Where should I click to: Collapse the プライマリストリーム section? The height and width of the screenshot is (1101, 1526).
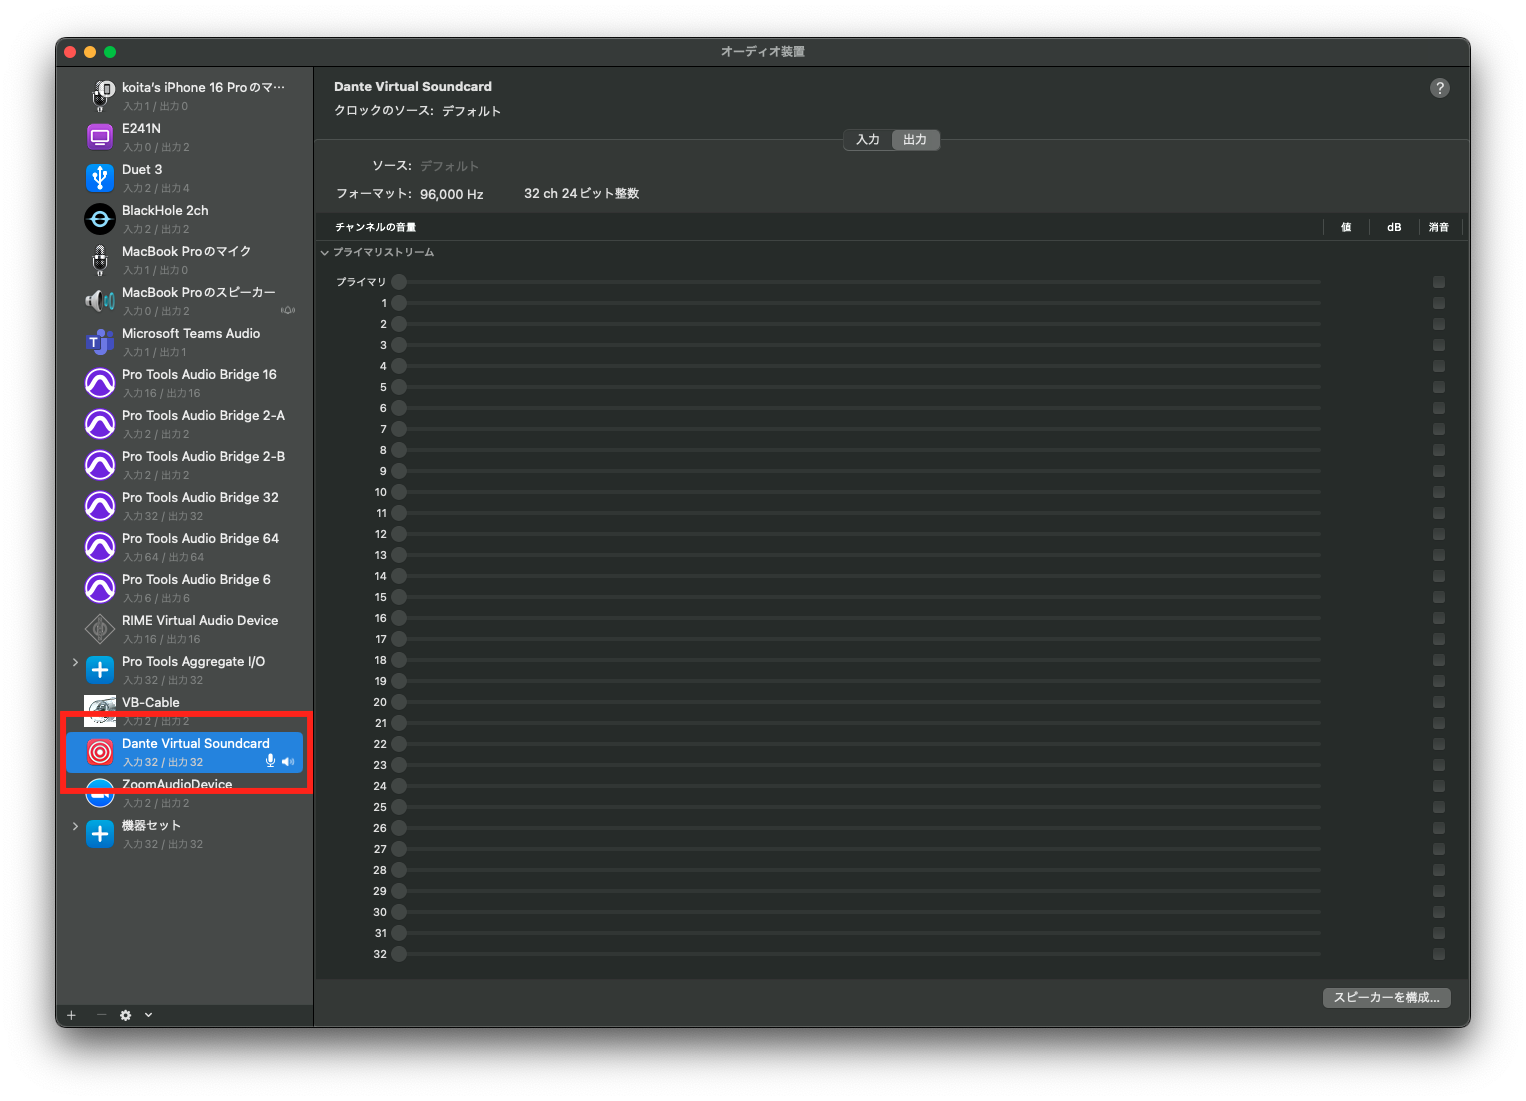click(325, 253)
